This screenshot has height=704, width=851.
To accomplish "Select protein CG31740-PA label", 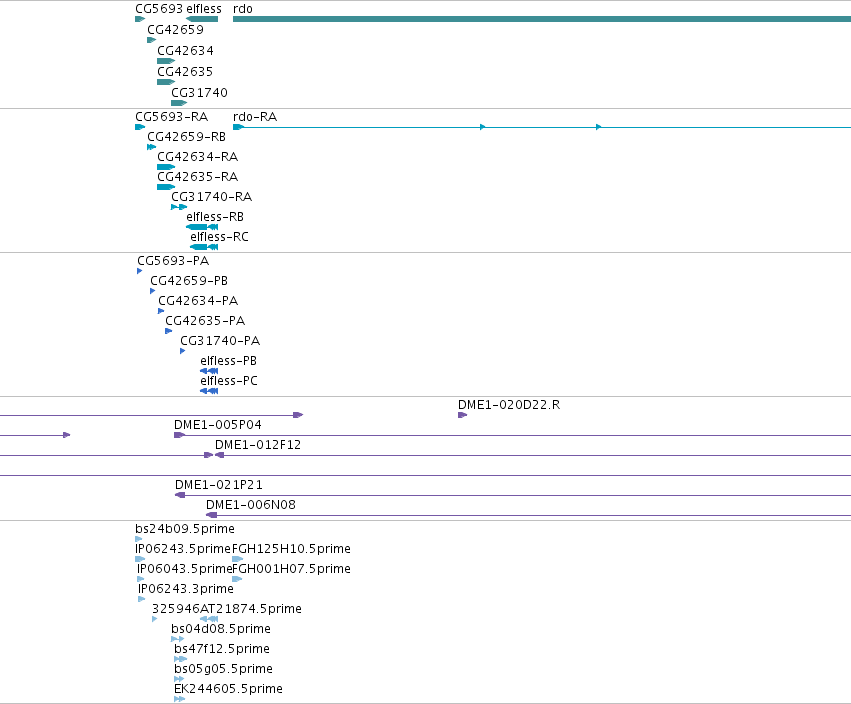I will point(220,341).
